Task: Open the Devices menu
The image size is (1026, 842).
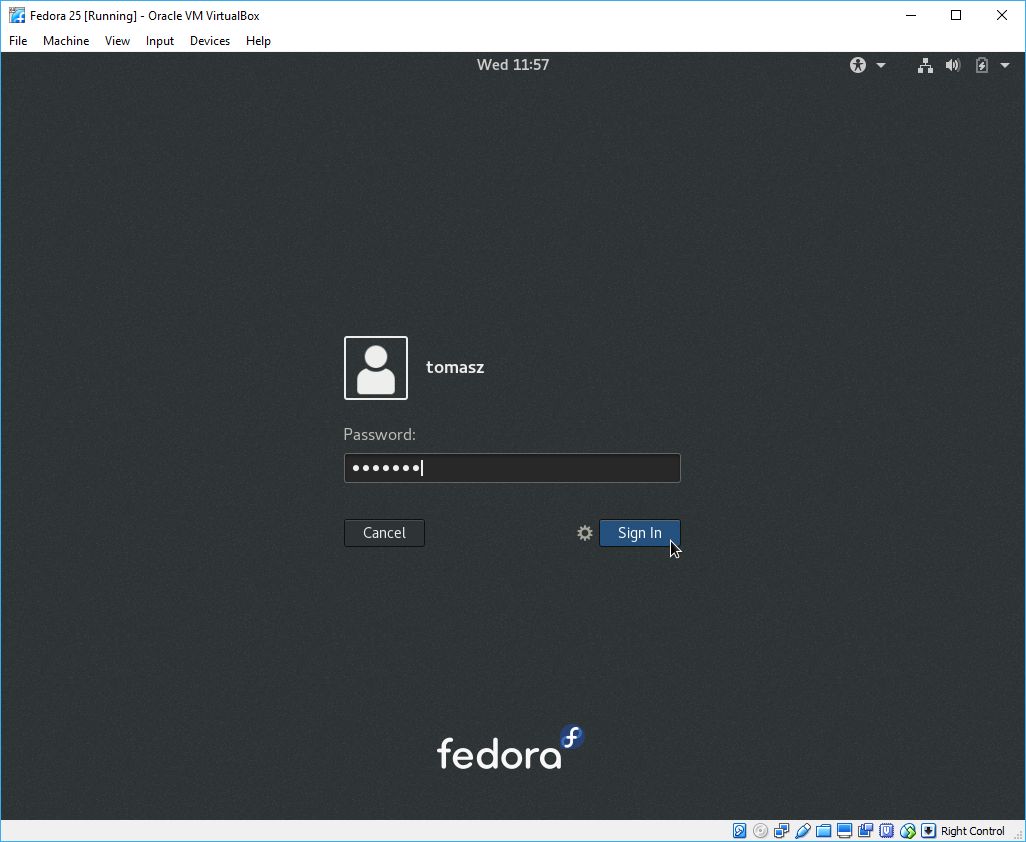Action: 209,41
